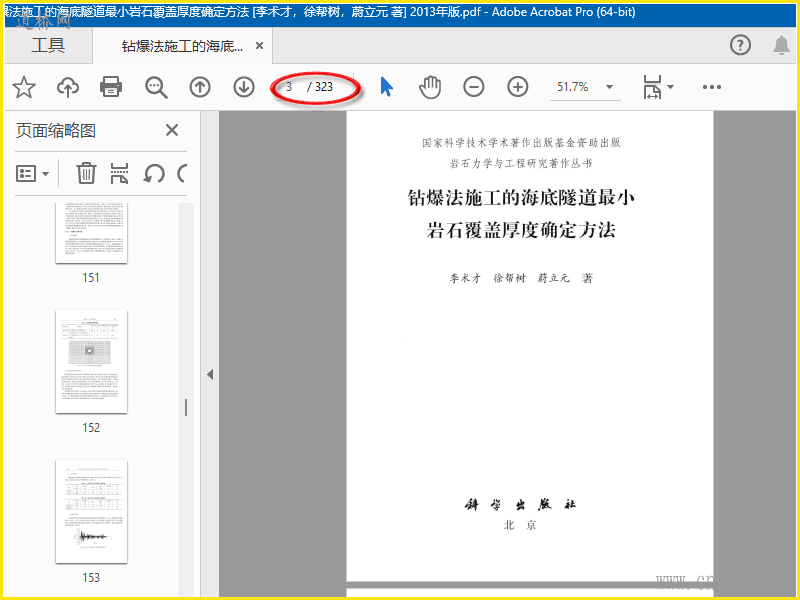Open the fit page width options

point(658,87)
